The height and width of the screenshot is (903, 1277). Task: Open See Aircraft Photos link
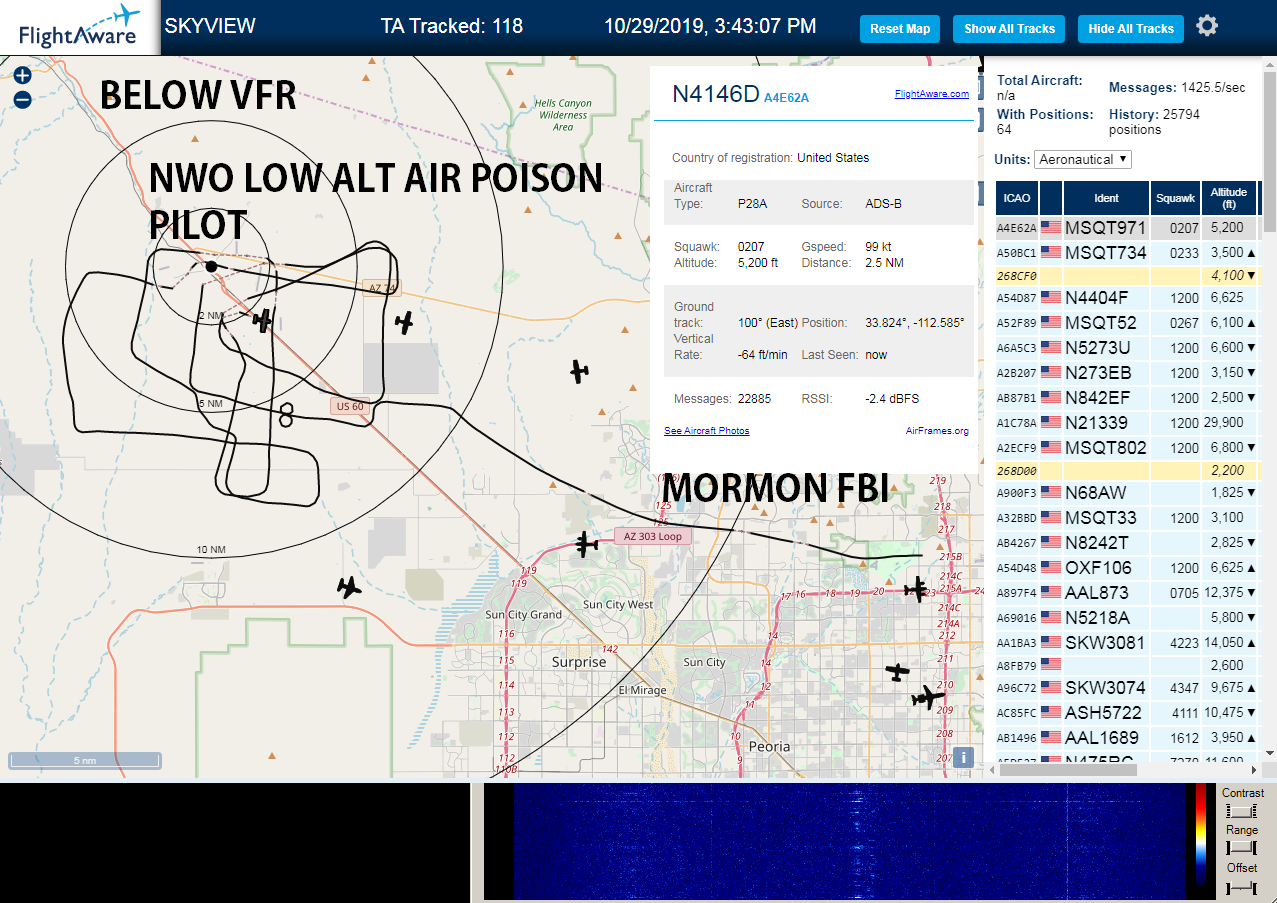click(707, 431)
